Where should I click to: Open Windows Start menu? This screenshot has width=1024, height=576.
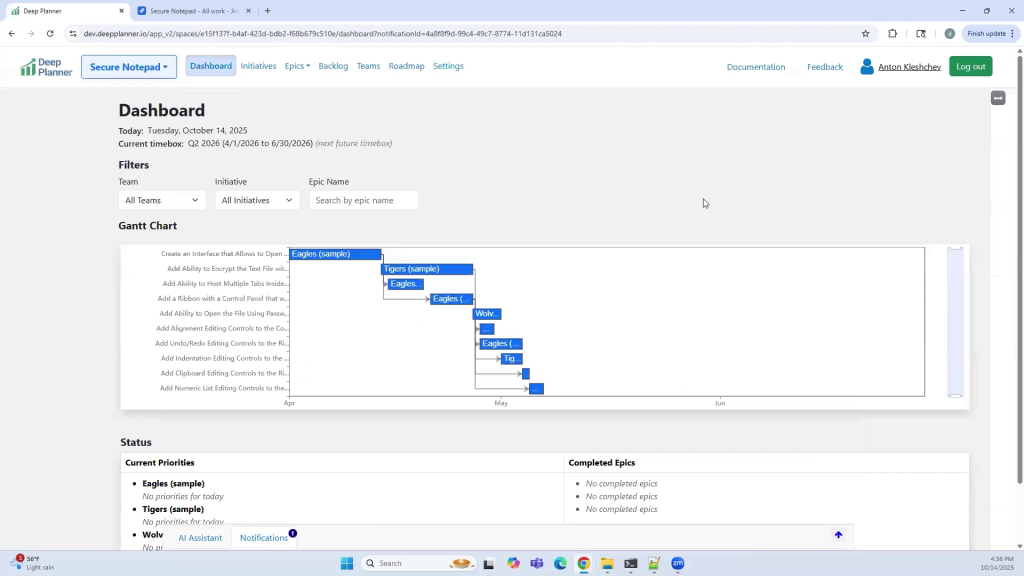point(346,563)
